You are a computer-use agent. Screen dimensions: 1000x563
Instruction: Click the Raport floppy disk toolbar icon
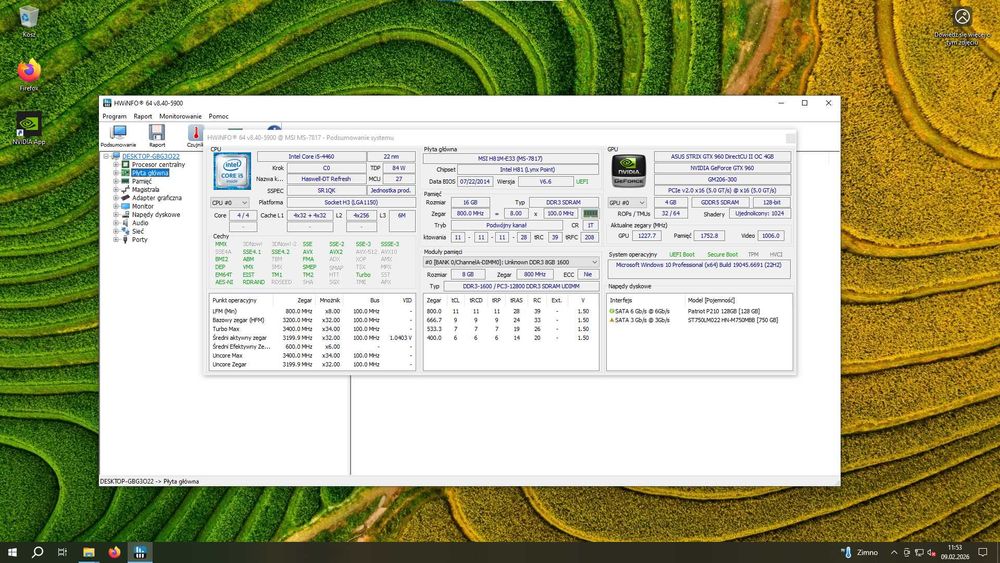[x=157, y=136]
